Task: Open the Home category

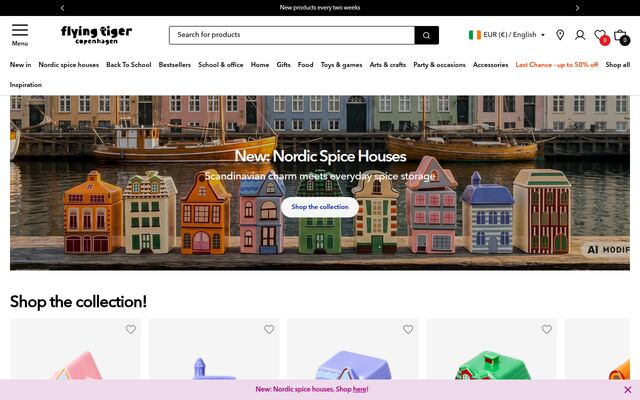Action: click(x=260, y=64)
